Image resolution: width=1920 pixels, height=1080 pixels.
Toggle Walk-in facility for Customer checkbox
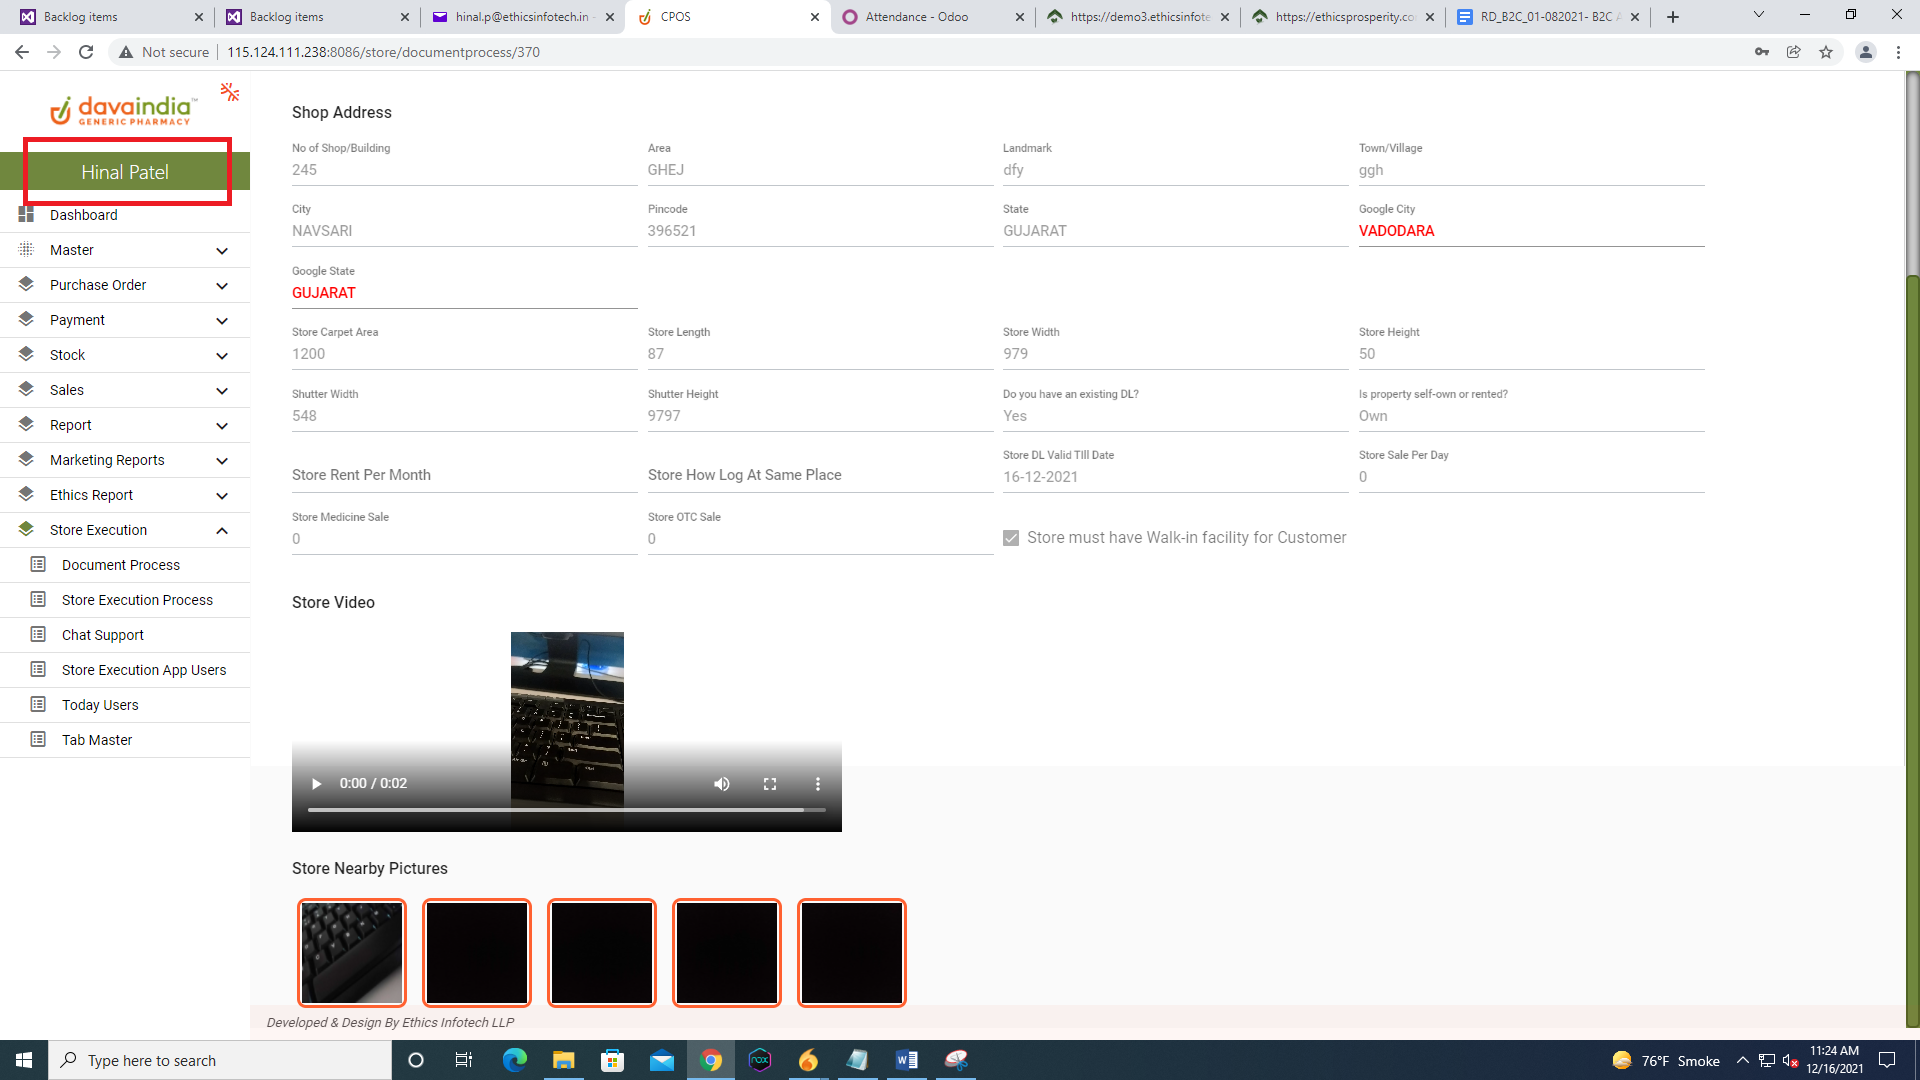pos(1011,538)
